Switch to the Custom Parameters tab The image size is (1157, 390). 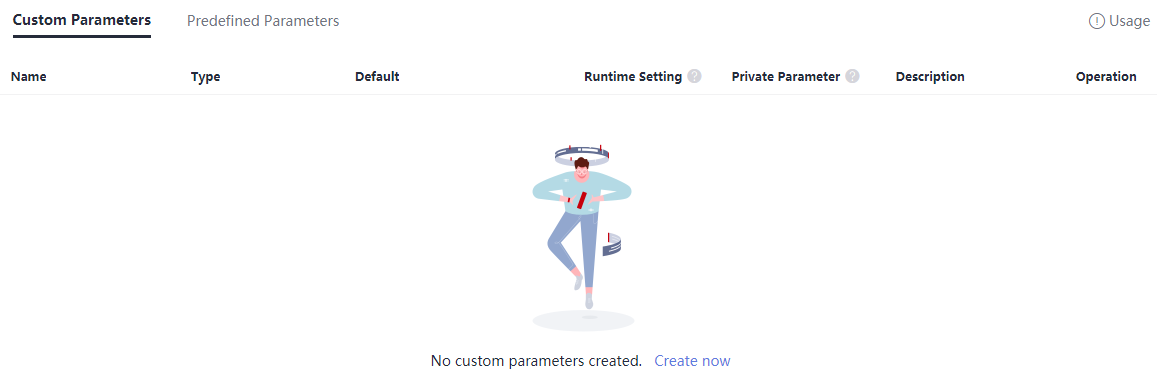tap(82, 21)
